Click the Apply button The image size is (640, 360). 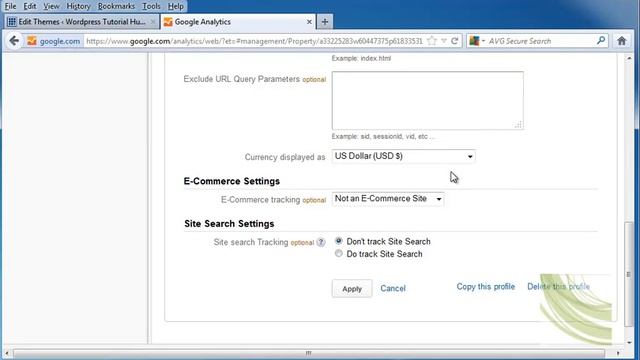pyautogui.click(x=352, y=289)
